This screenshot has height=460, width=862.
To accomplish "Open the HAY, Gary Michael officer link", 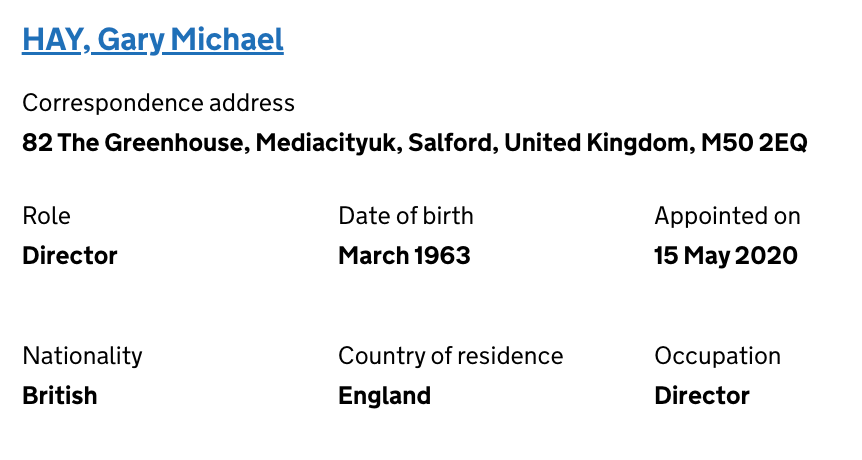I will (x=153, y=40).
